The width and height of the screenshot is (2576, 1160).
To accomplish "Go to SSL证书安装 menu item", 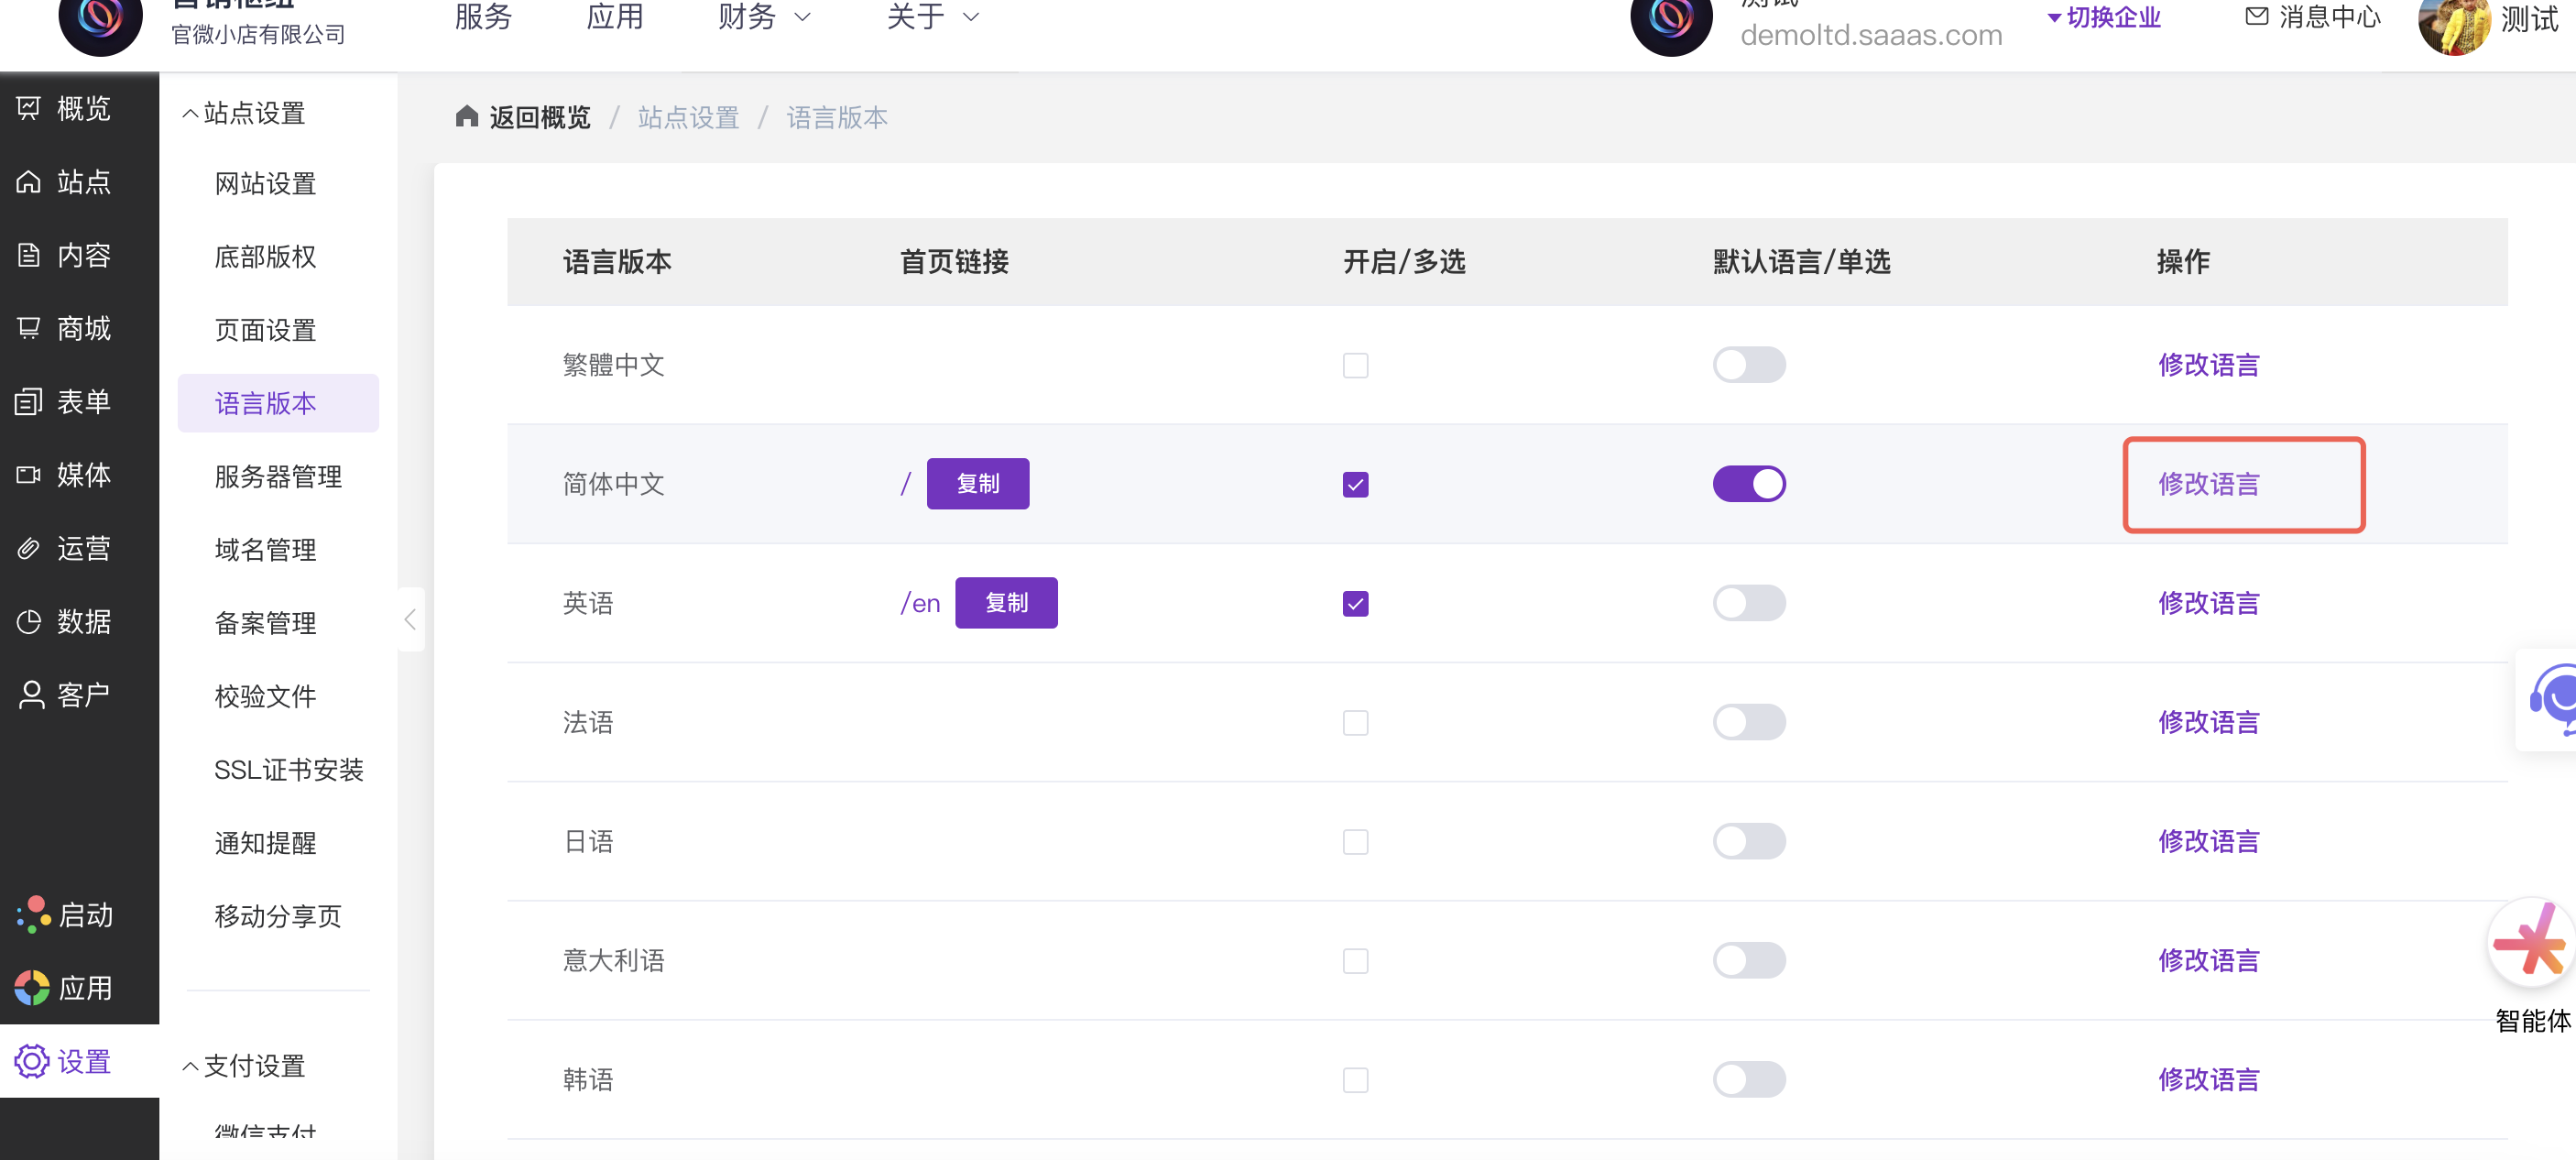I will [x=288, y=770].
